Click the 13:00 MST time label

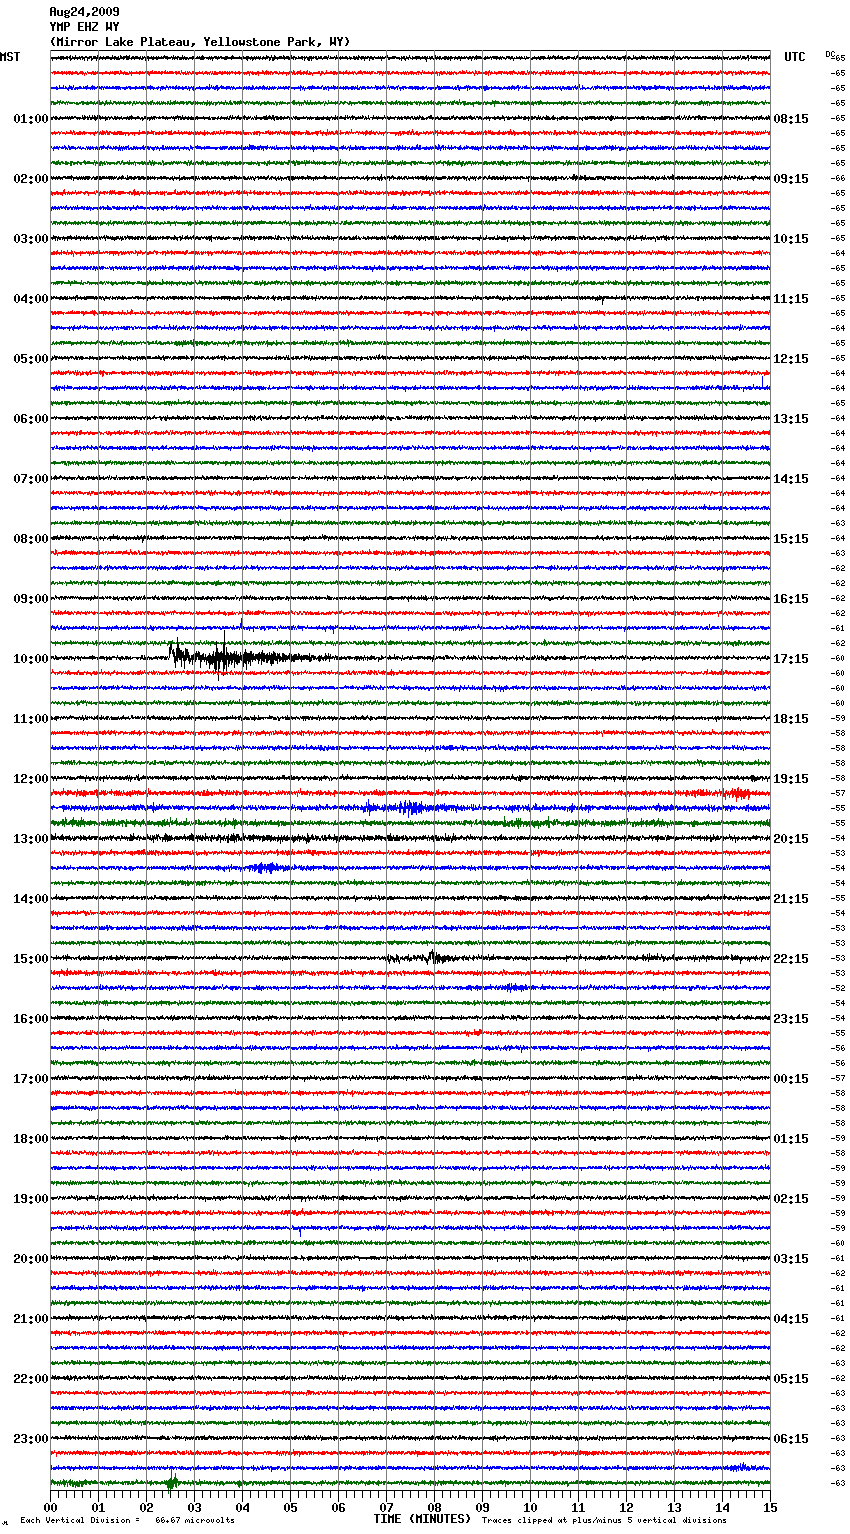[x=31, y=839]
